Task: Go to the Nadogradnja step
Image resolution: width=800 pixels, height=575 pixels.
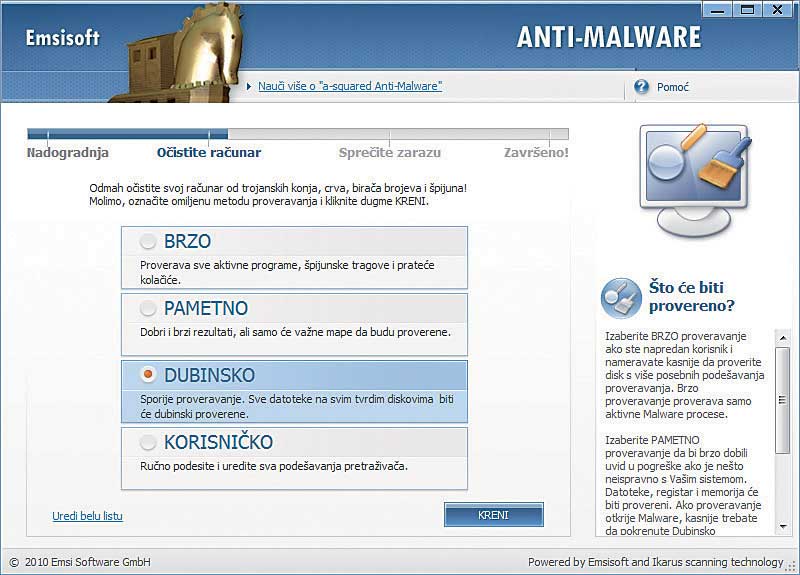Action: (67, 153)
